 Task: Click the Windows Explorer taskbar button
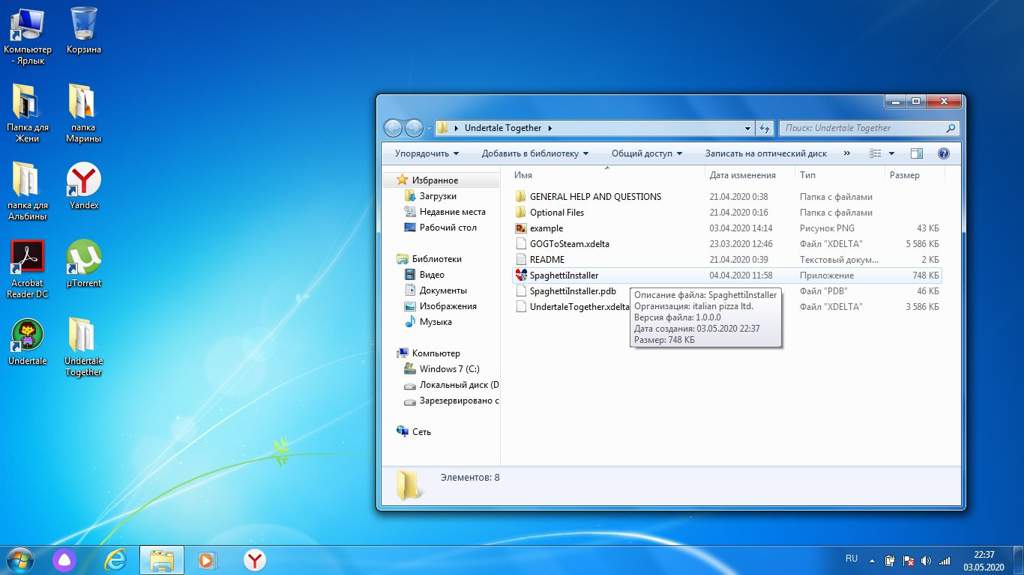pos(161,561)
